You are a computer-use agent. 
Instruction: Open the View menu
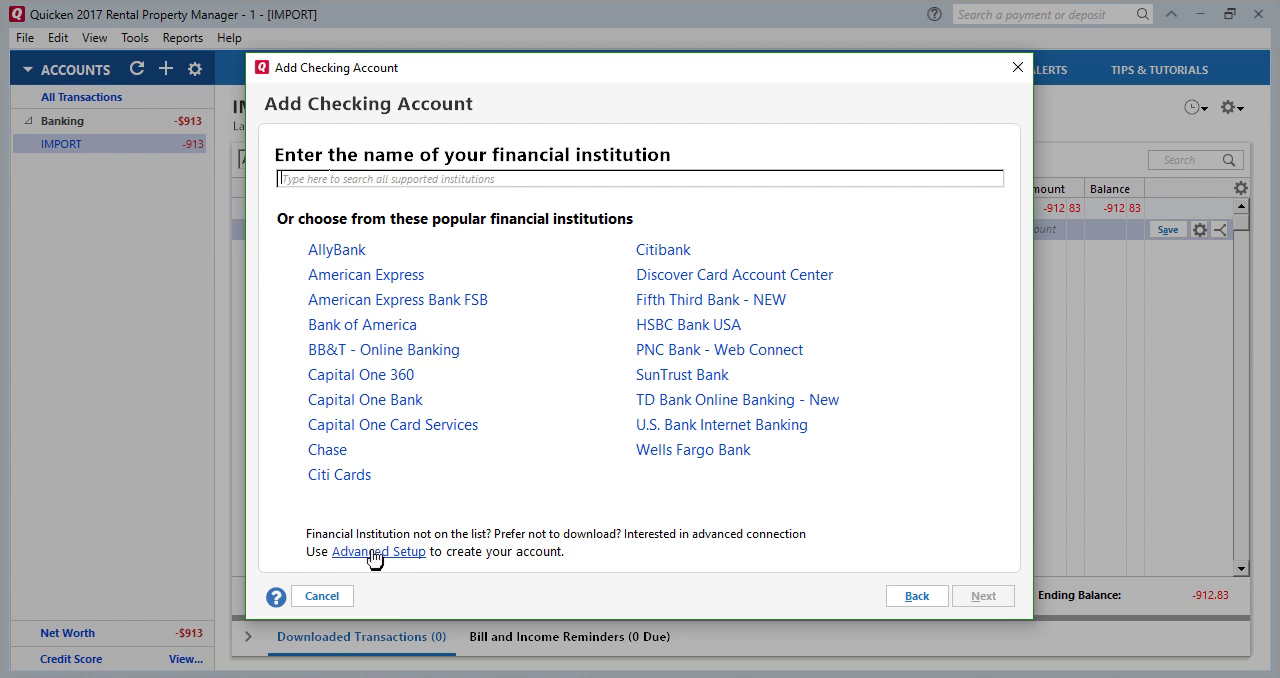tap(94, 38)
